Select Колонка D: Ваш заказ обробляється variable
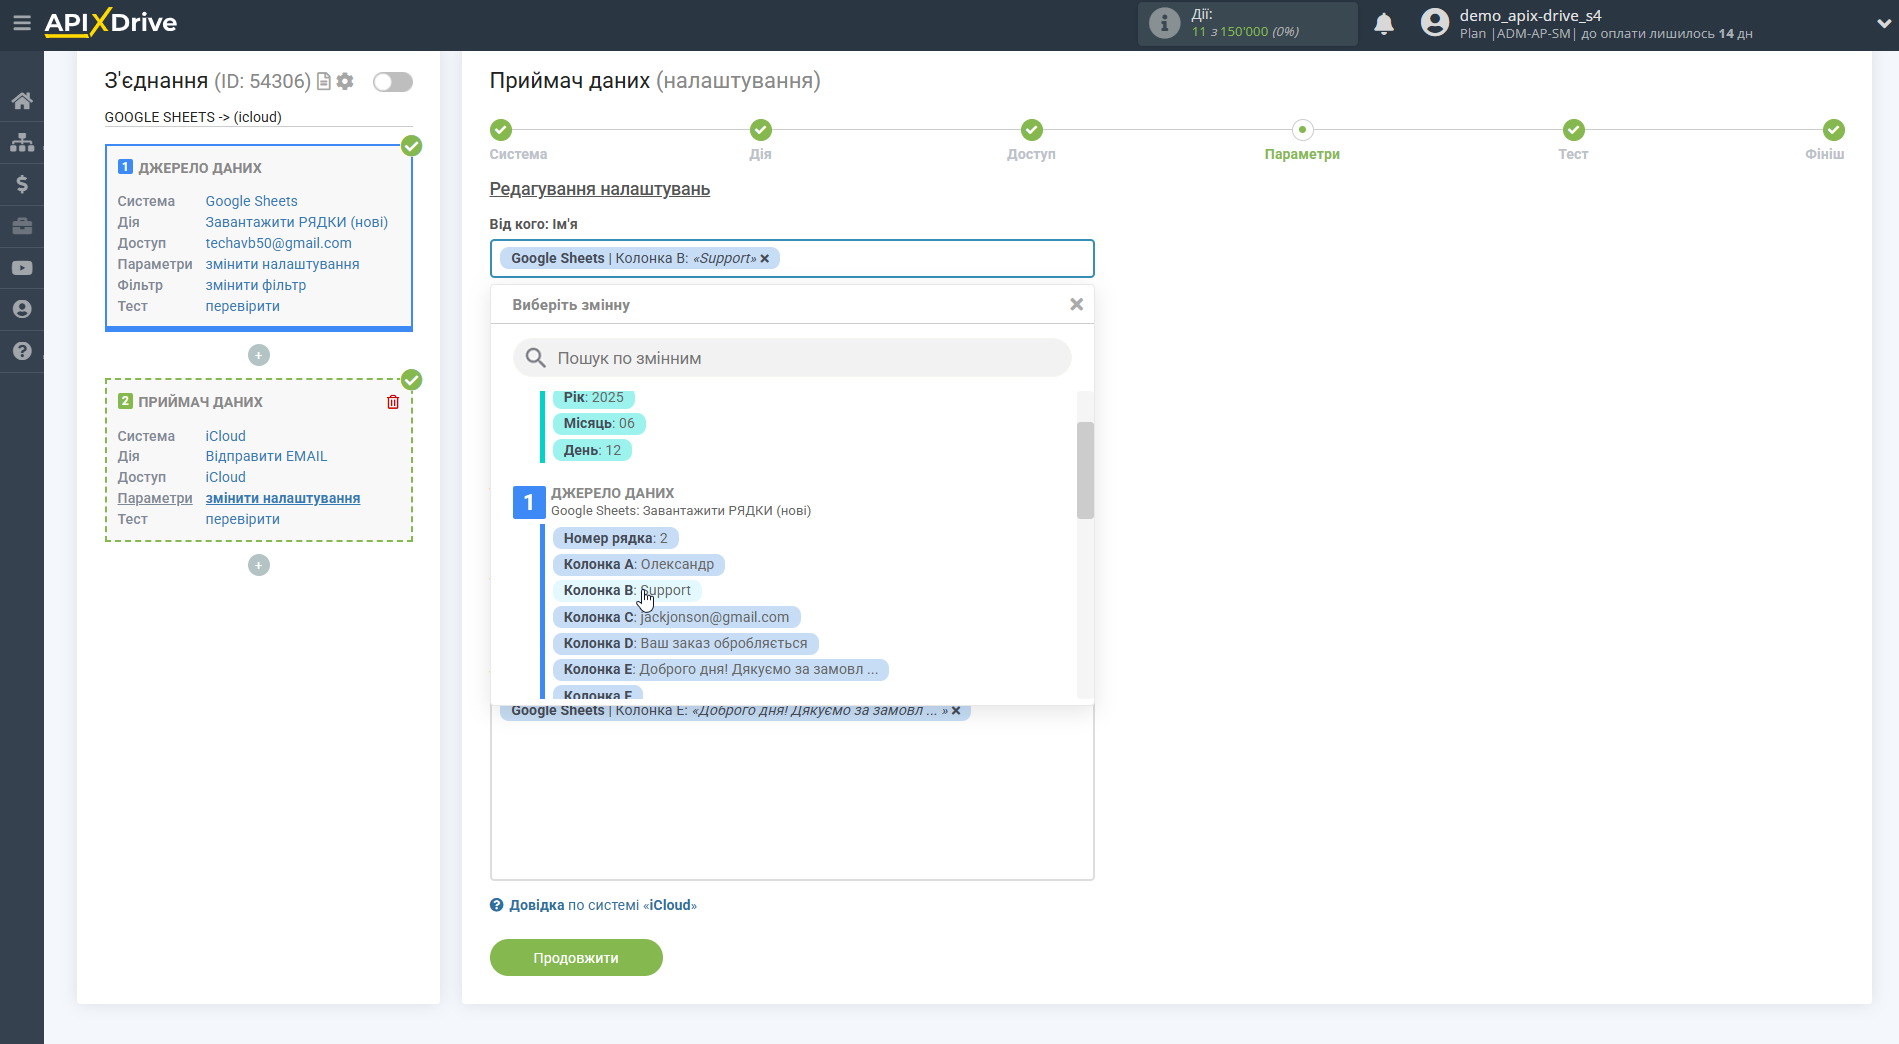Viewport: 1899px width, 1044px height. pos(685,643)
